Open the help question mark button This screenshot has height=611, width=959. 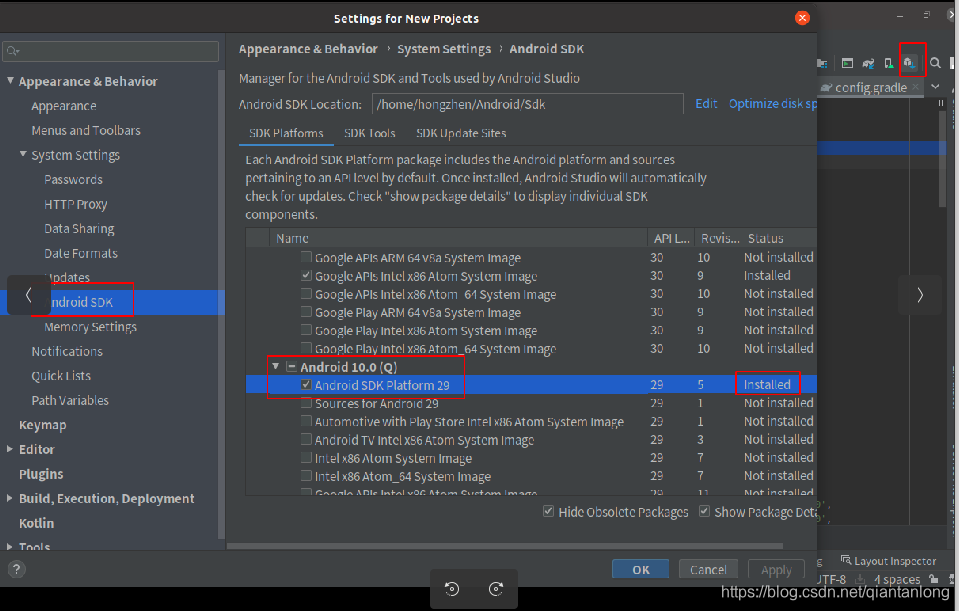click(x=17, y=569)
